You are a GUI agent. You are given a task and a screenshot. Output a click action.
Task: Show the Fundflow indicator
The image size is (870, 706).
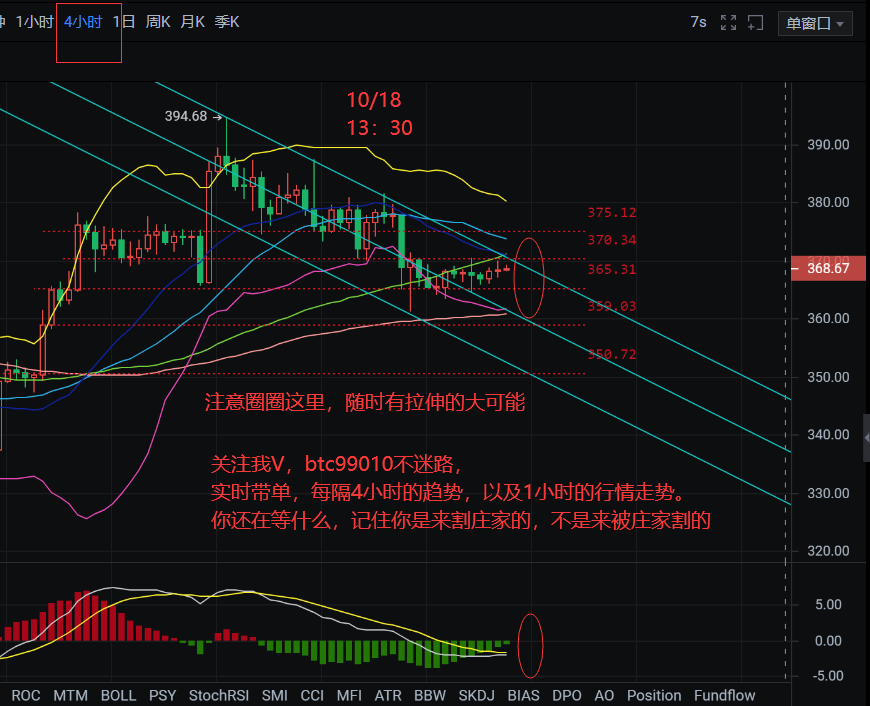(724, 695)
